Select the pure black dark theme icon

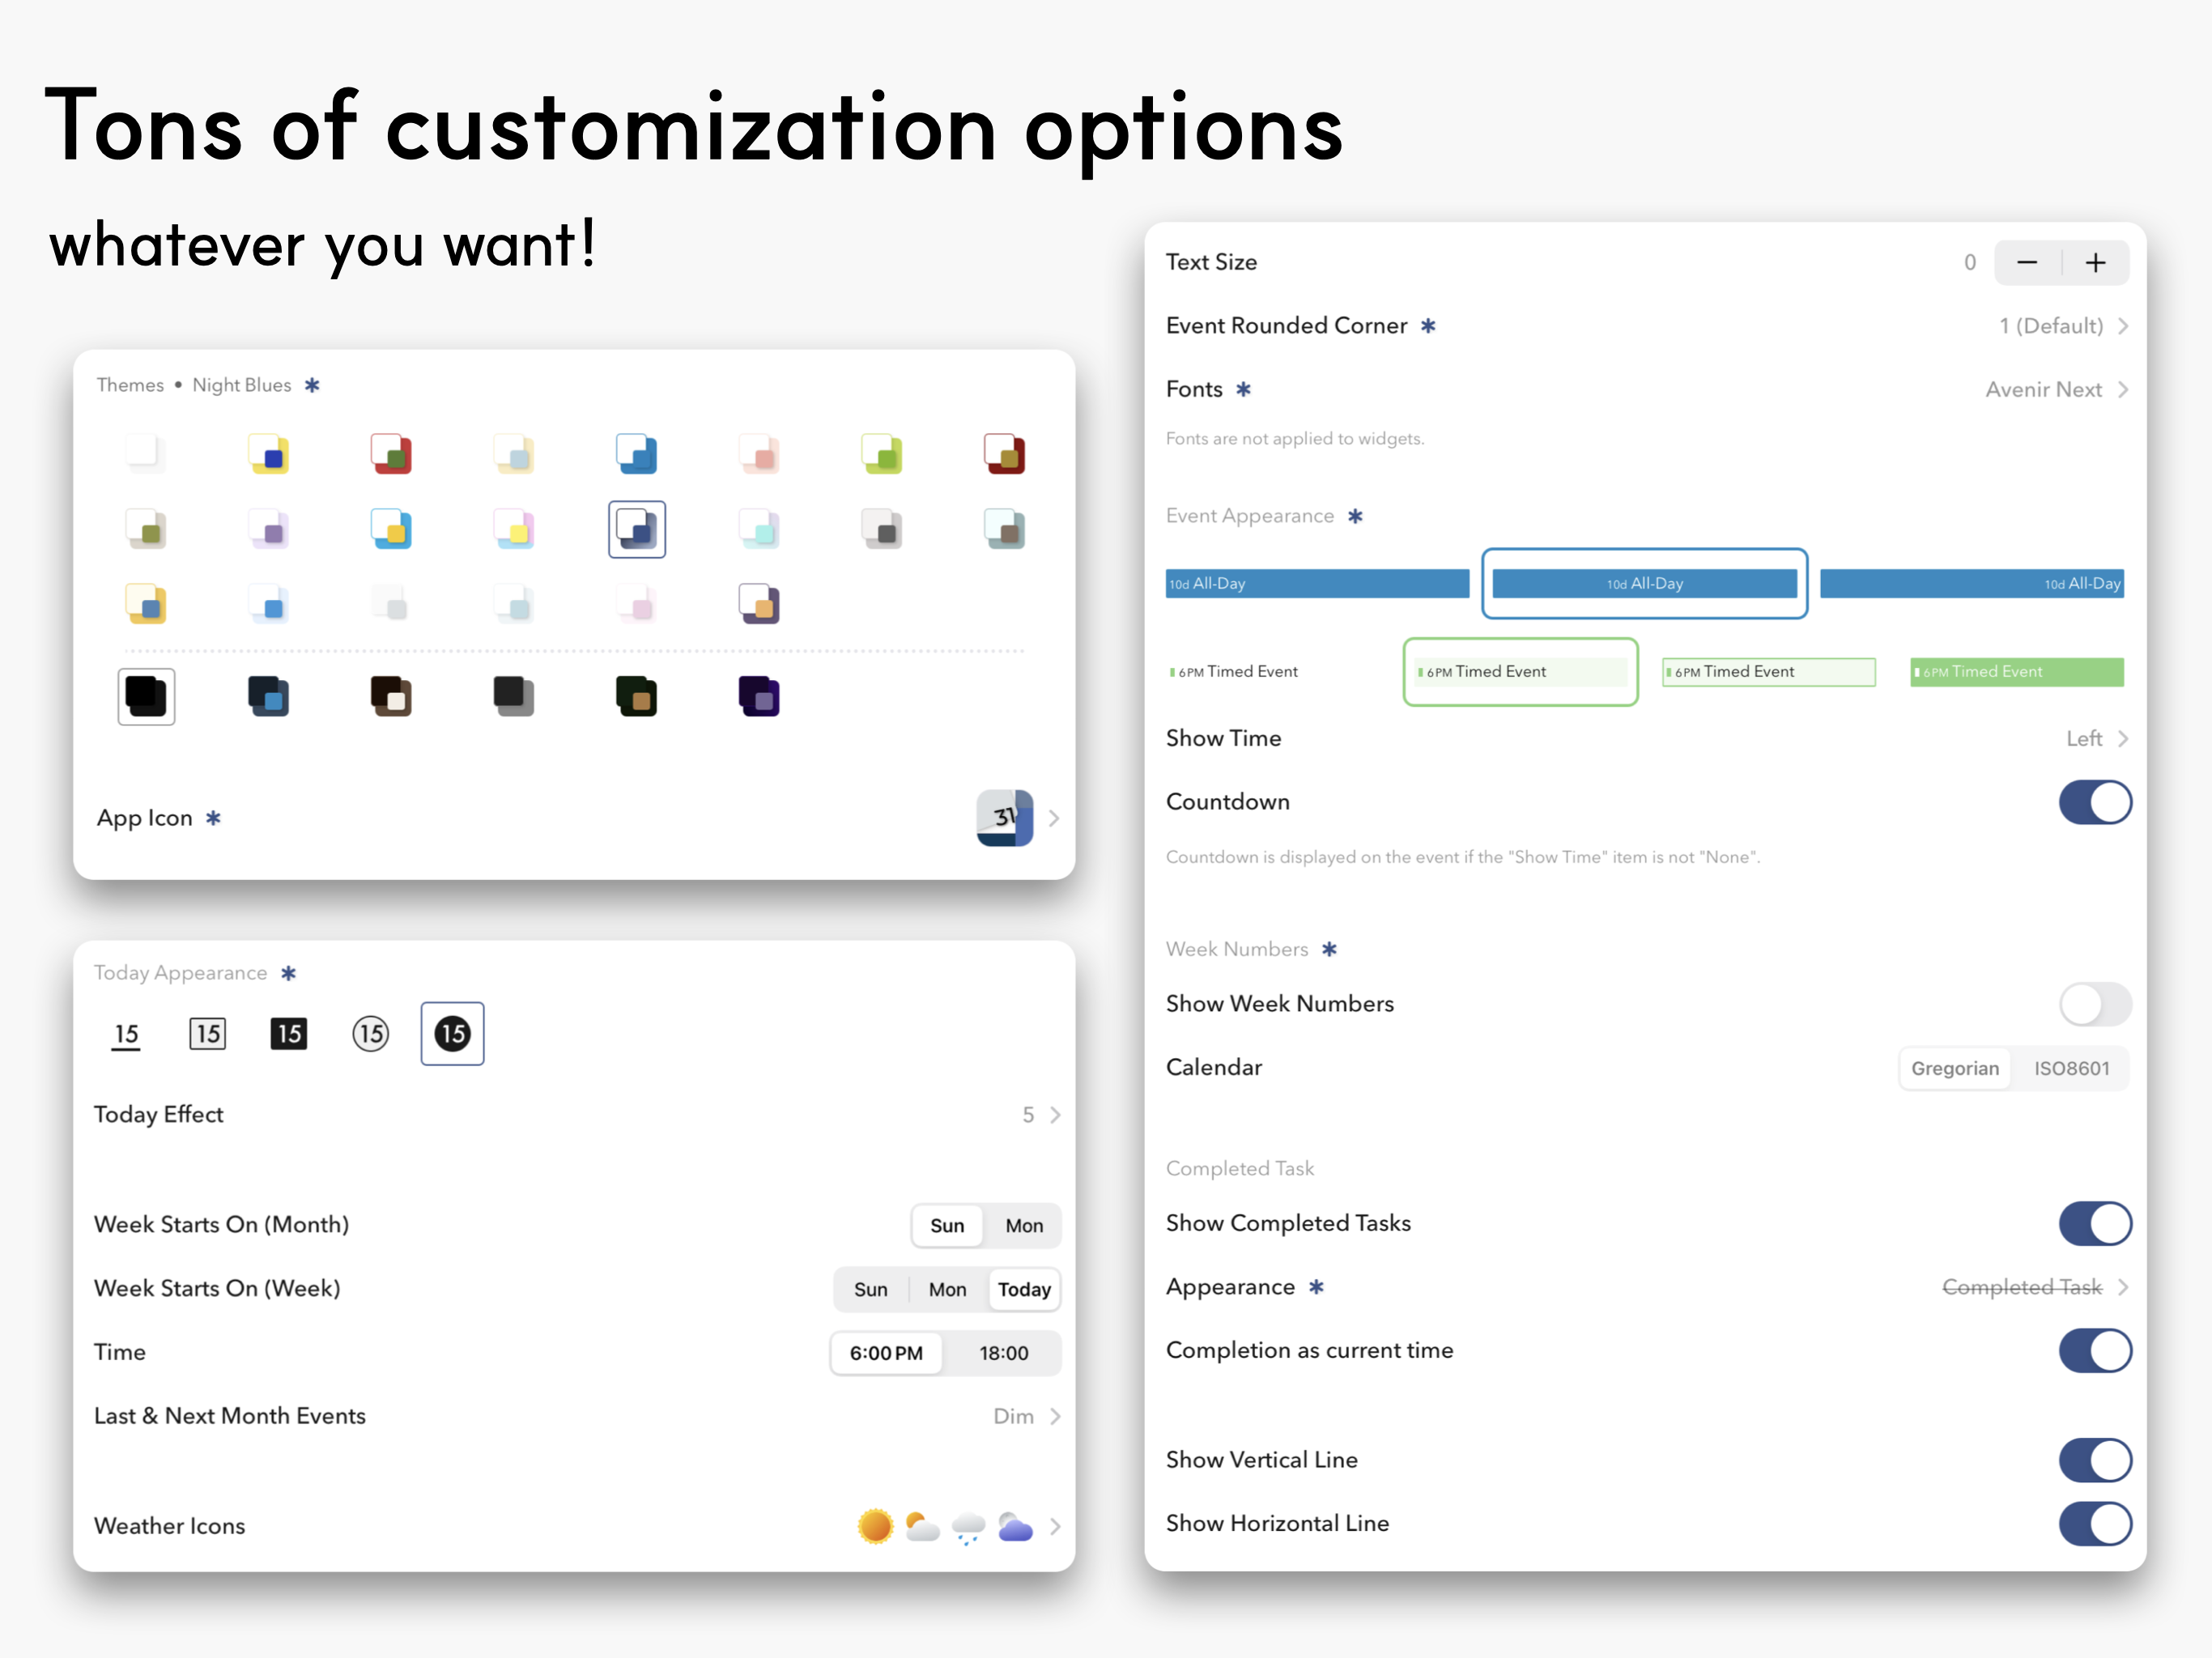pyautogui.click(x=146, y=697)
